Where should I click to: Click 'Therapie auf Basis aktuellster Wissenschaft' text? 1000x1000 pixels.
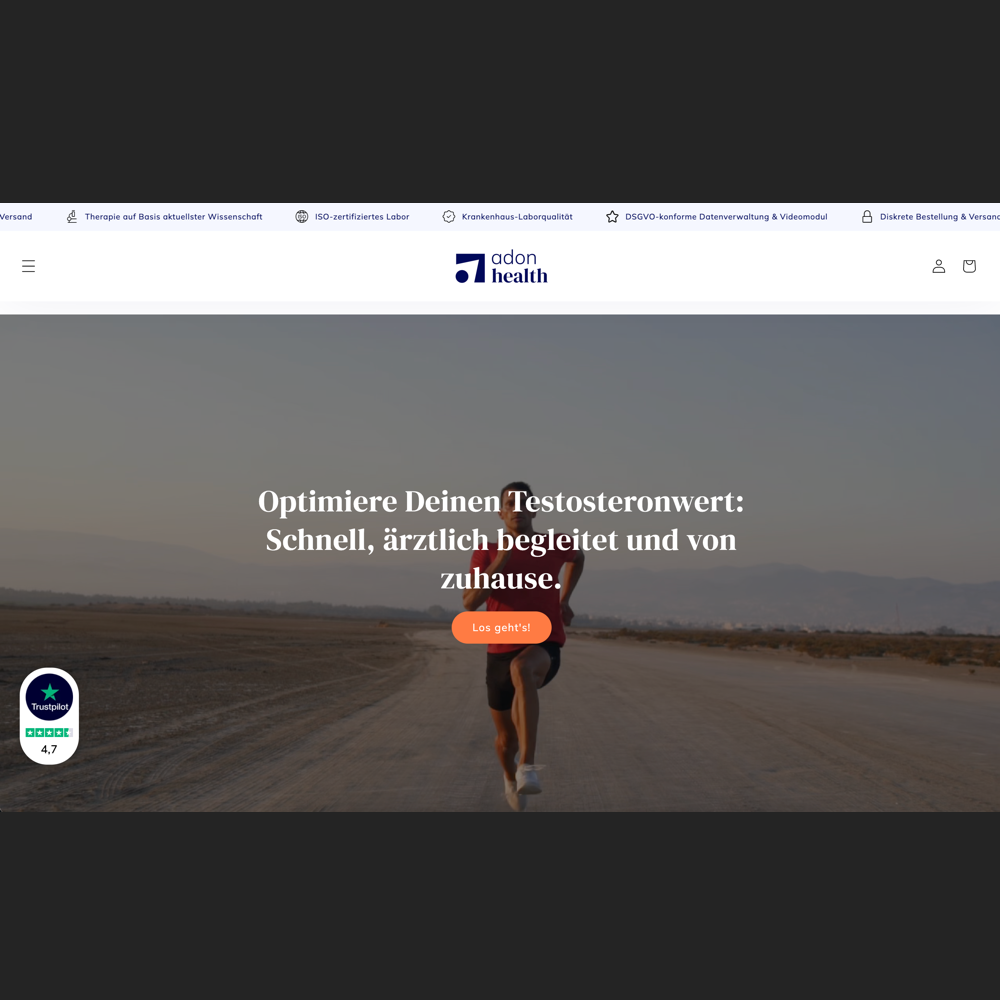173,217
